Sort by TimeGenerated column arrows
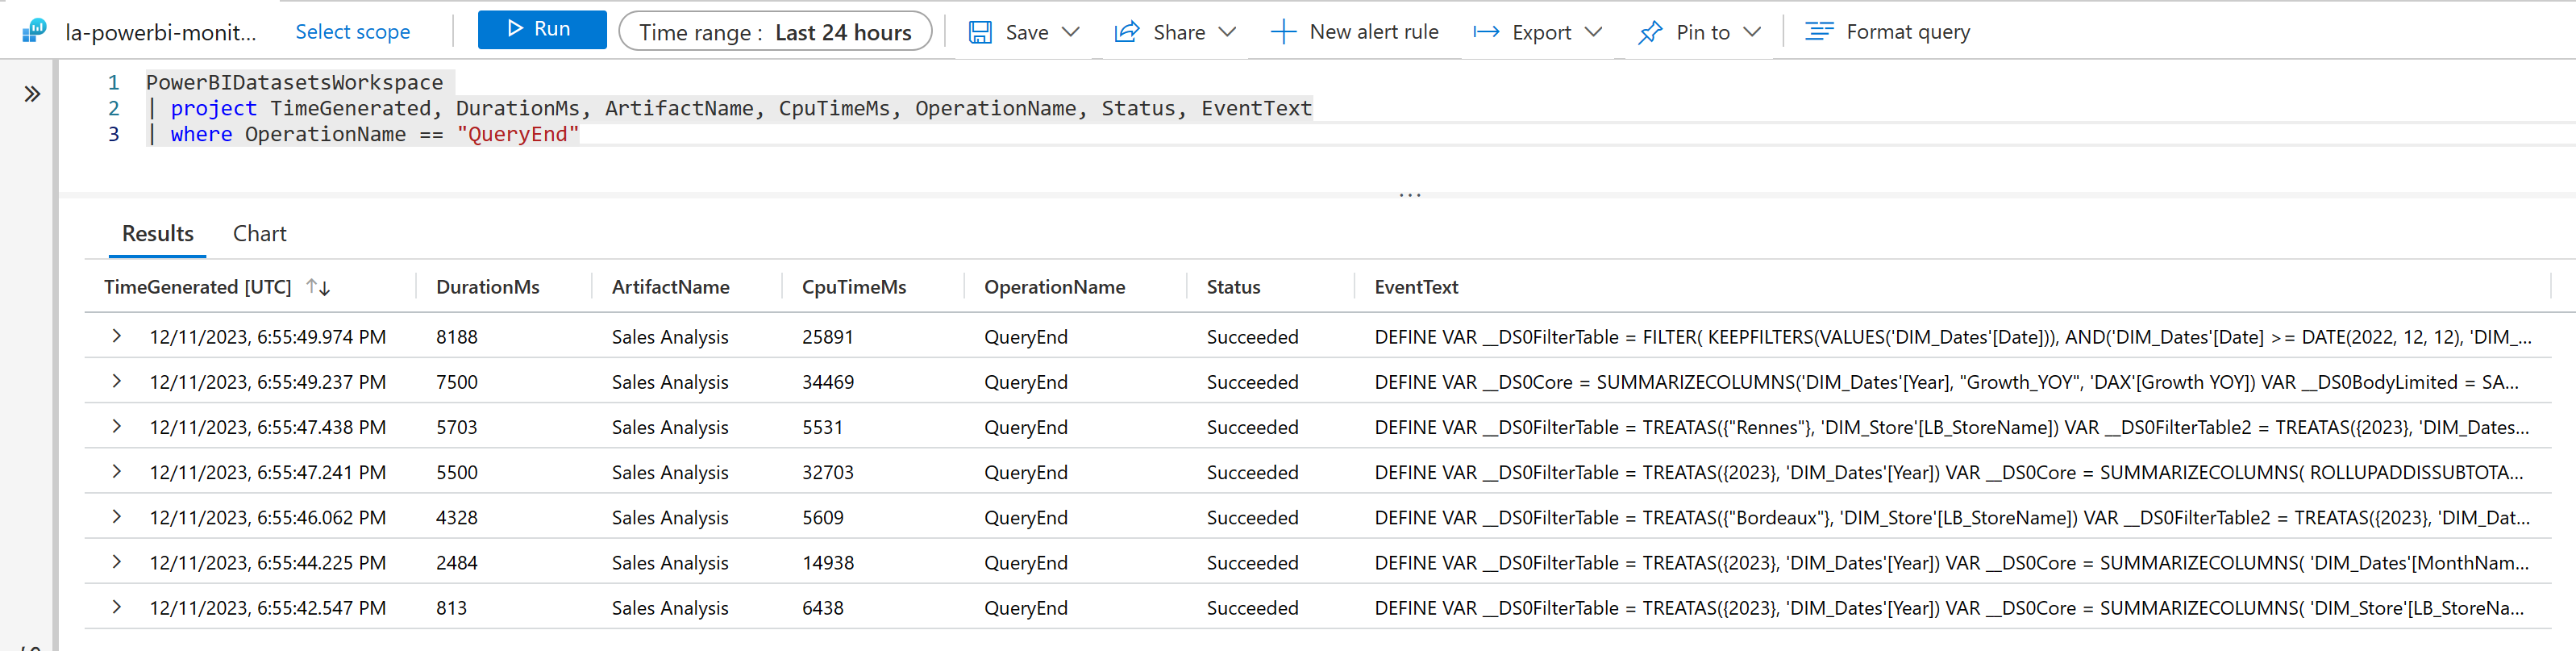Viewport: 2576px width, 651px height. point(318,287)
